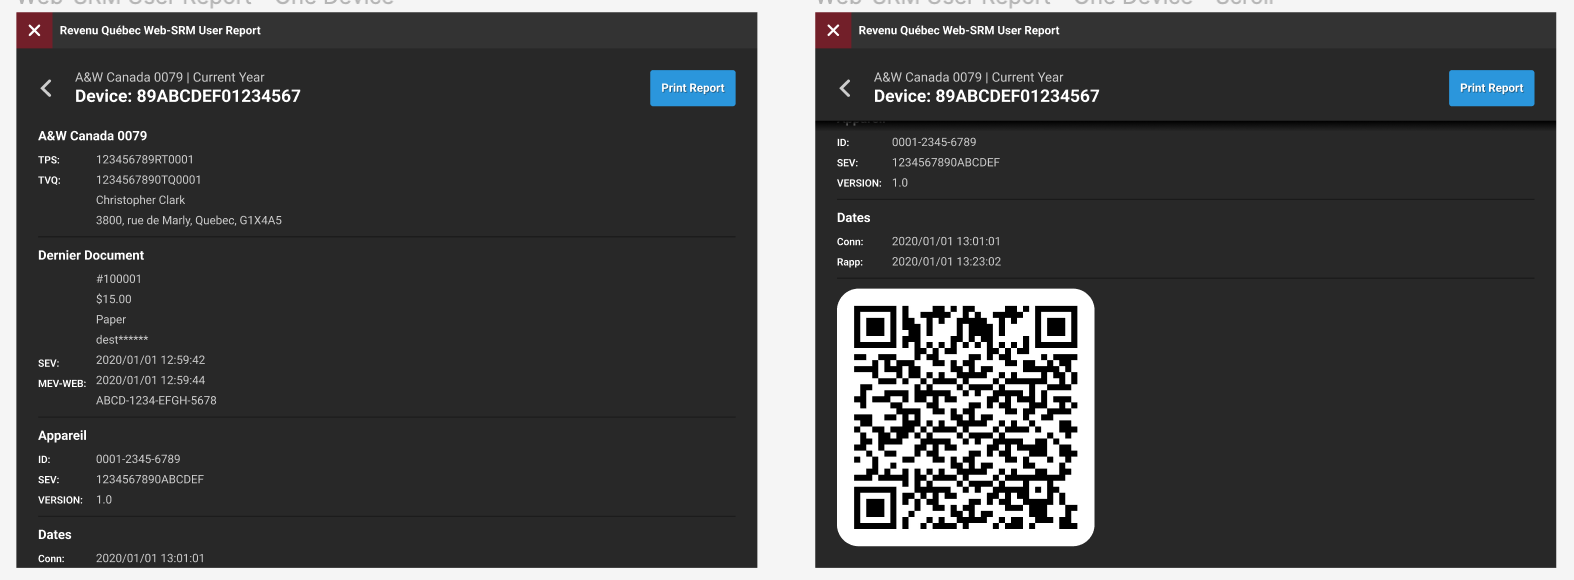This screenshot has width=1574, height=580.
Task: Click the Appareil section heading
Action: point(62,436)
